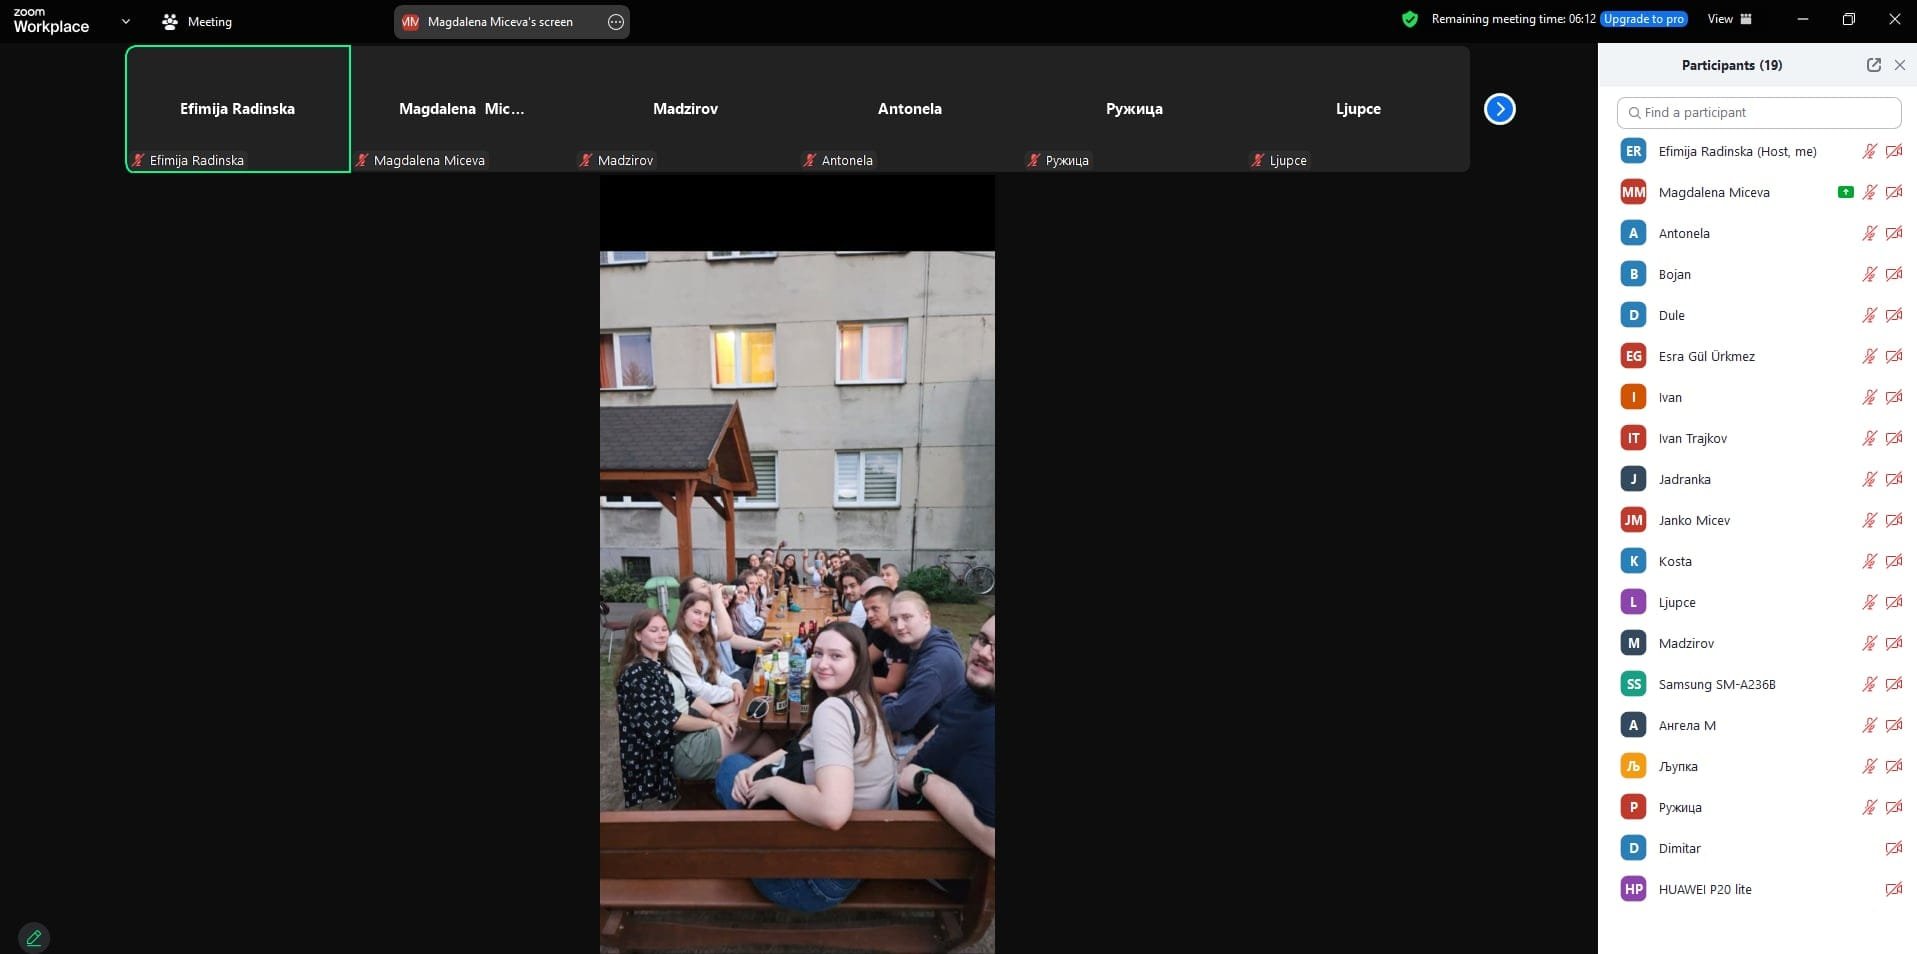Screen dimensions: 1917x954
Task: Select Efimija Radinska (Host, me) in list
Action: pyautogui.click(x=1758, y=152)
